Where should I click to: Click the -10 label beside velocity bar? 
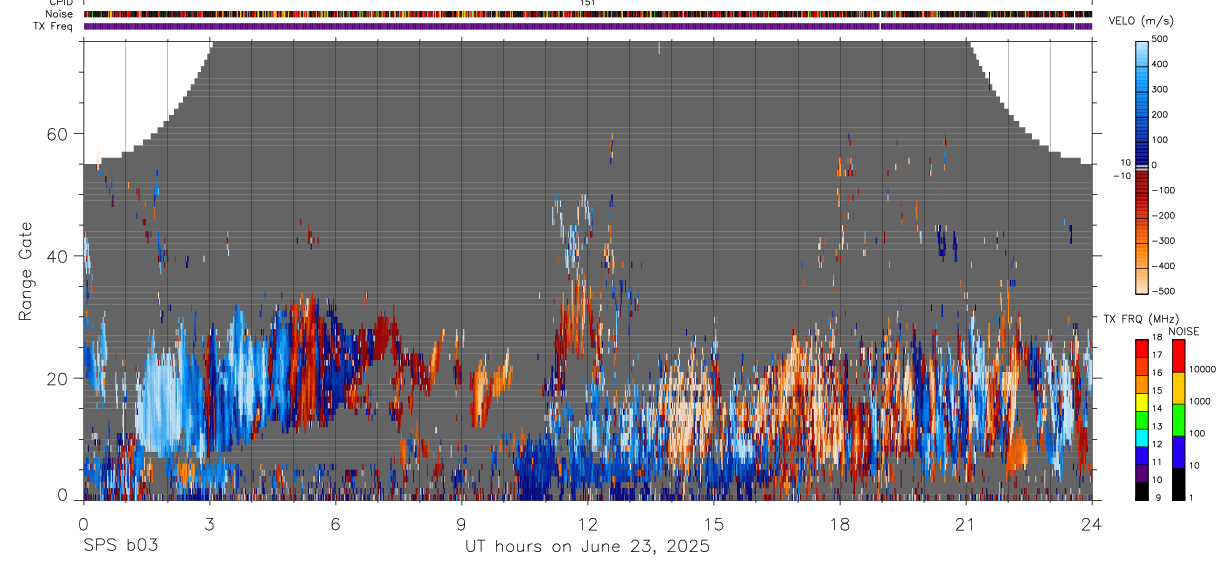[1123, 176]
